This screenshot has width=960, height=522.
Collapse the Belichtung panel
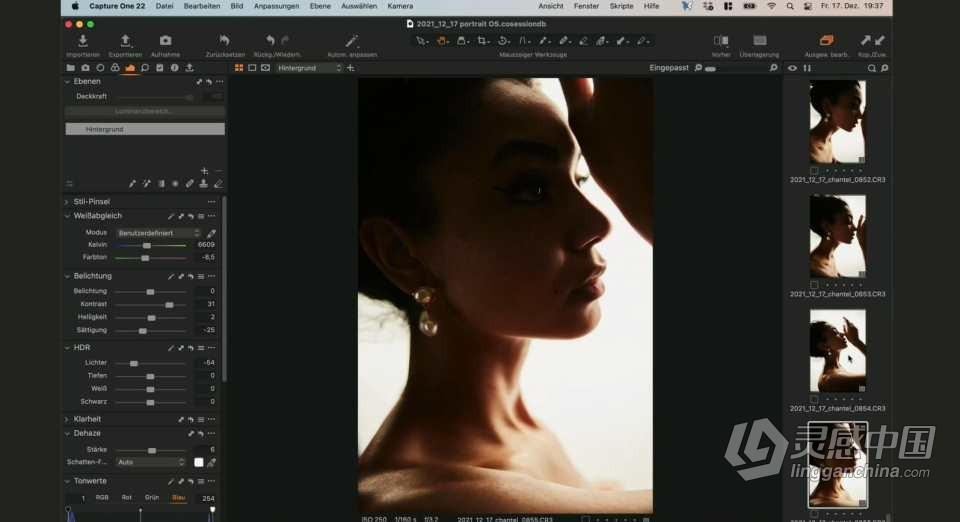(x=67, y=276)
